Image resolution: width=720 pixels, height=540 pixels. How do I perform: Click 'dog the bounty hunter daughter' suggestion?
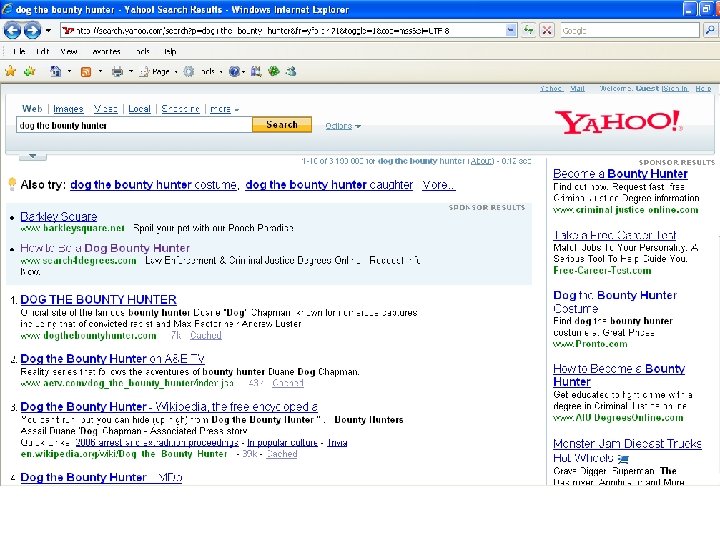329,185
